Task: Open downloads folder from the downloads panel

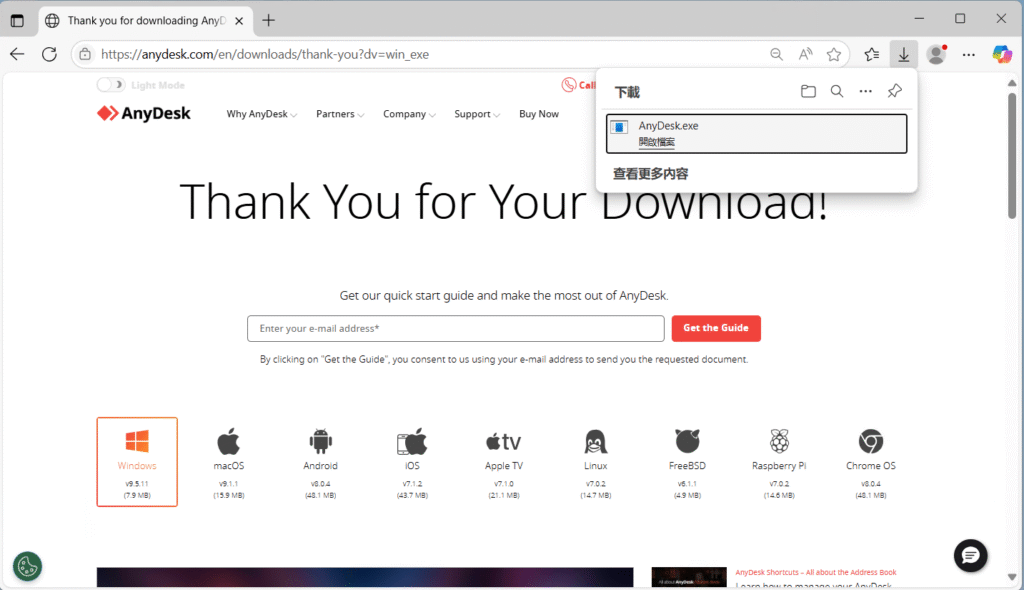Action: 808,92
